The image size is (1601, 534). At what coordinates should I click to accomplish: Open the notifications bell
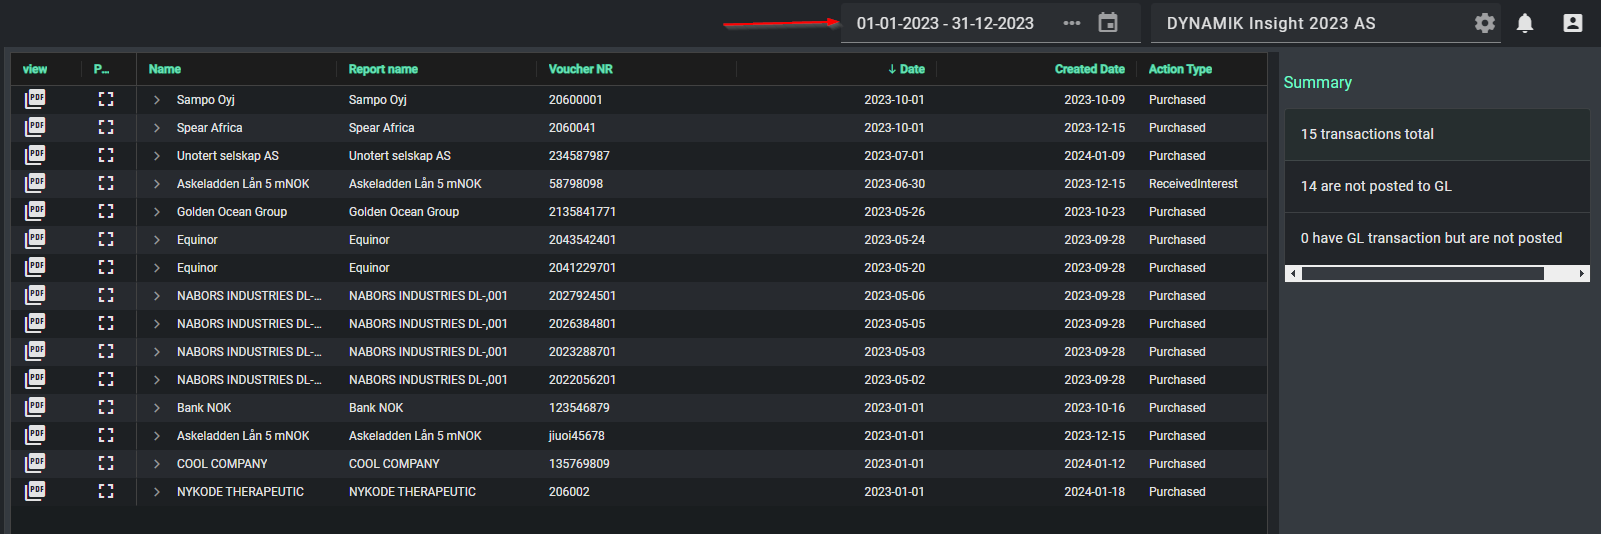(x=1524, y=23)
